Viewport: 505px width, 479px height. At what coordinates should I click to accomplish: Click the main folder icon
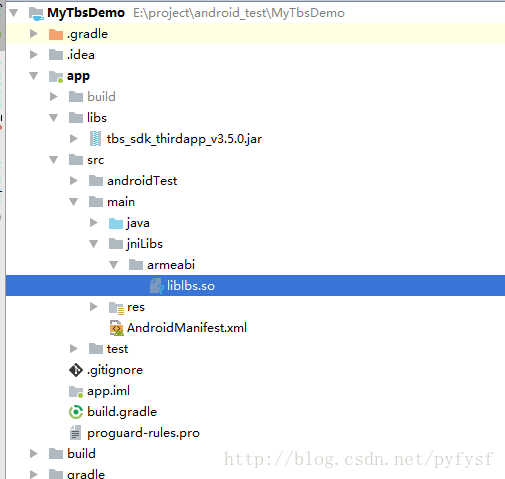tap(96, 202)
